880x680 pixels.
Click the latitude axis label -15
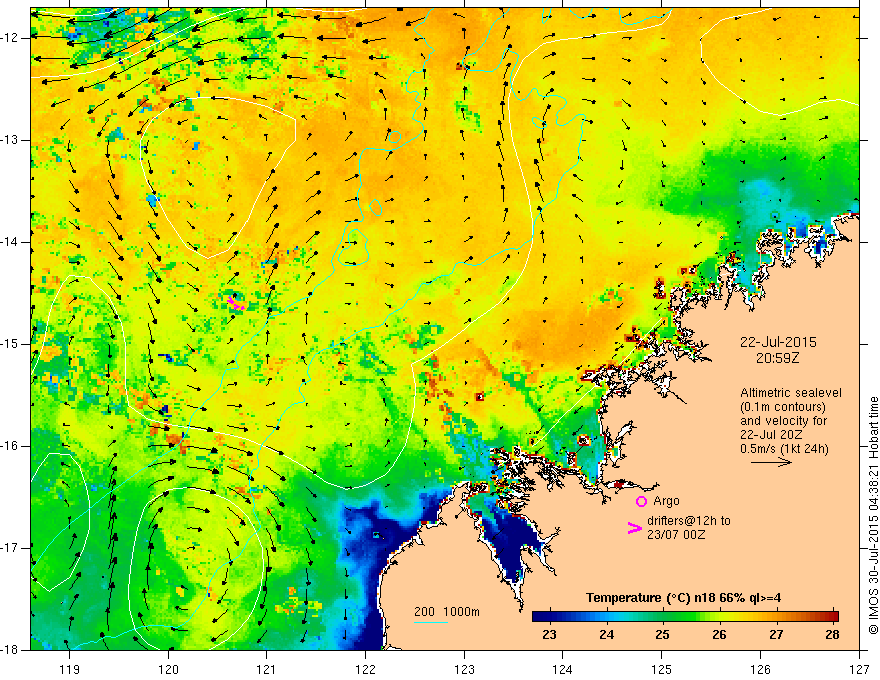pos(11,344)
